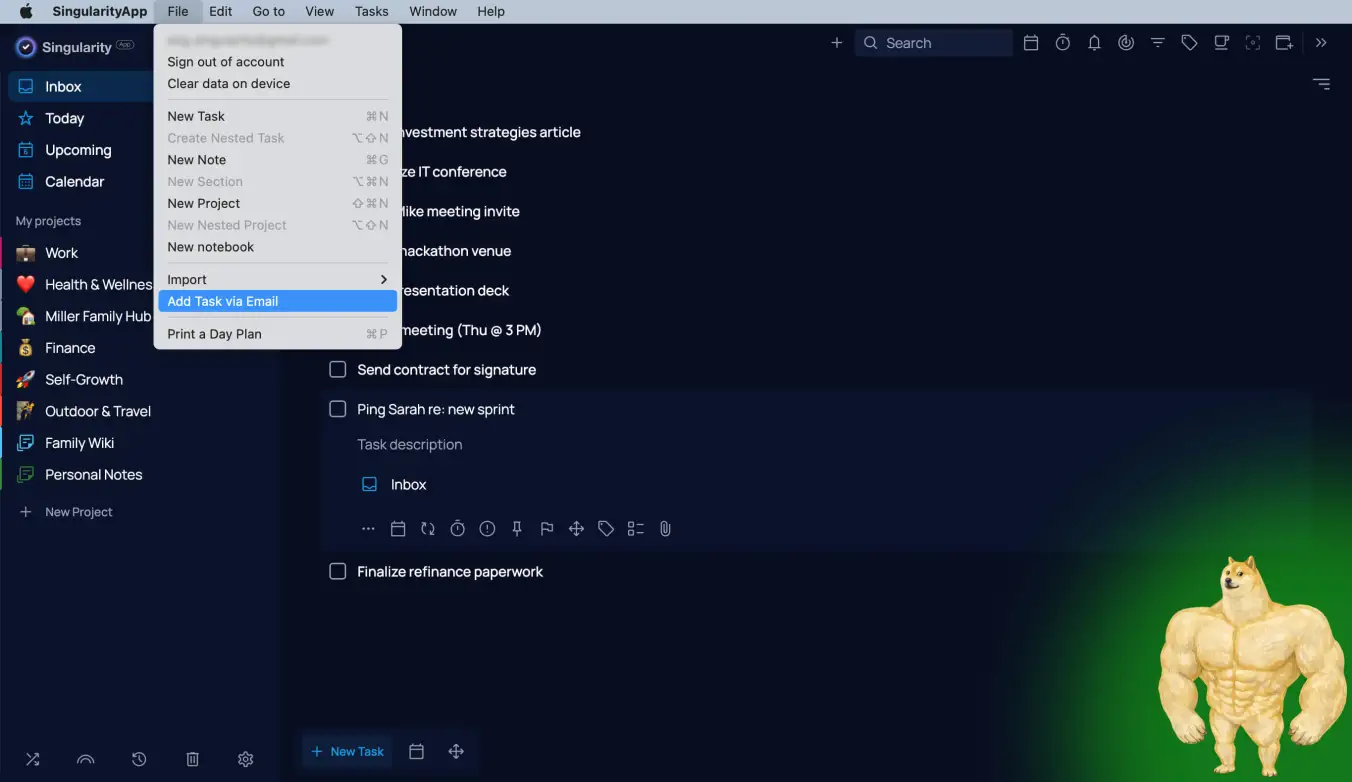The height and width of the screenshot is (782, 1352).
Task: Click the tag icon in the top toolbar
Action: (x=1189, y=43)
